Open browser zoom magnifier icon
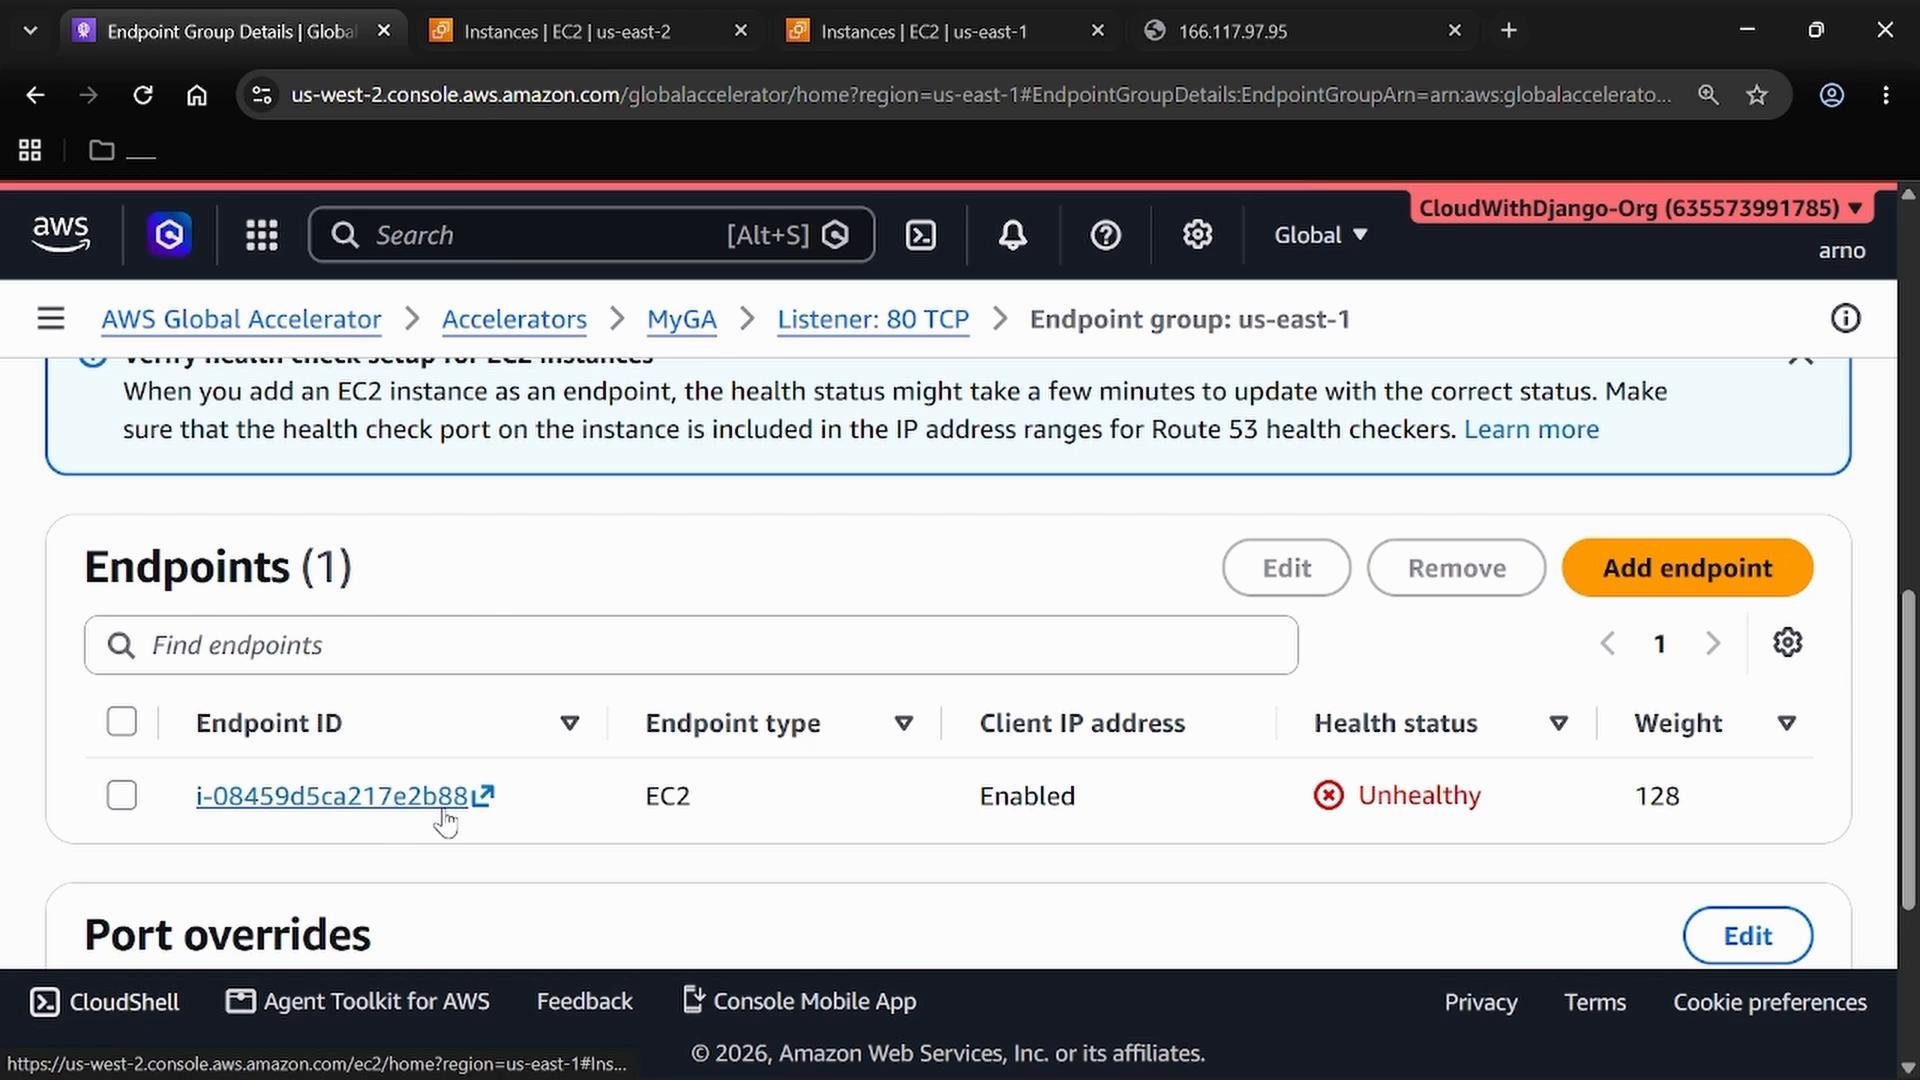Viewport: 1920px width, 1080px height. pos(1708,95)
